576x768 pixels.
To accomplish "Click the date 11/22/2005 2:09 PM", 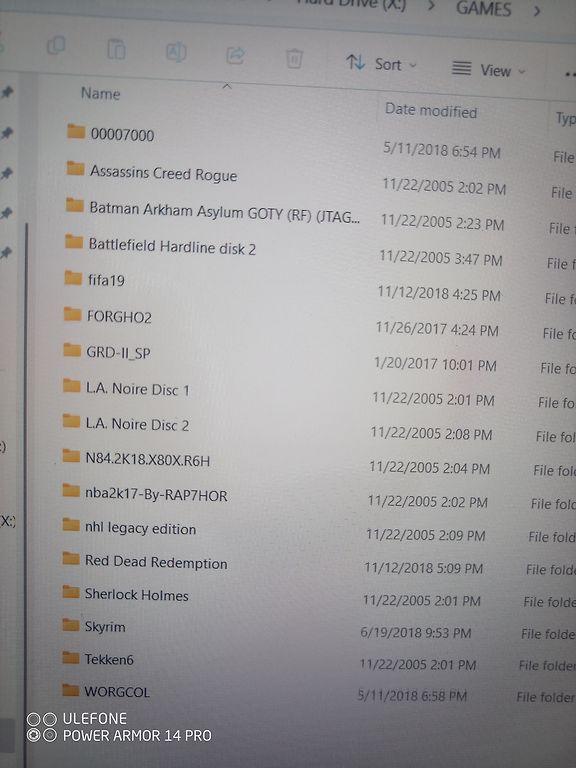I will tap(425, 534).
